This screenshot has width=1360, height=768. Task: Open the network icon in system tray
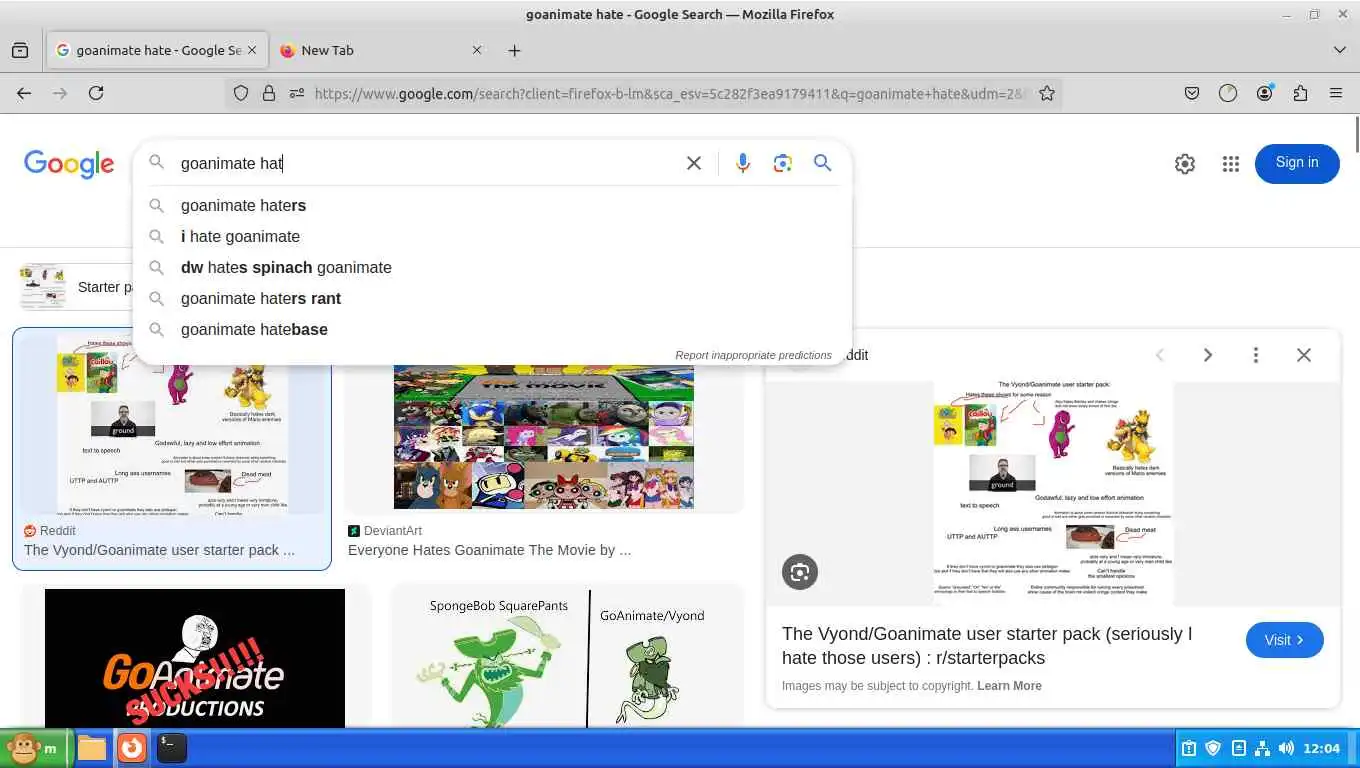[x=1262, y=748]
